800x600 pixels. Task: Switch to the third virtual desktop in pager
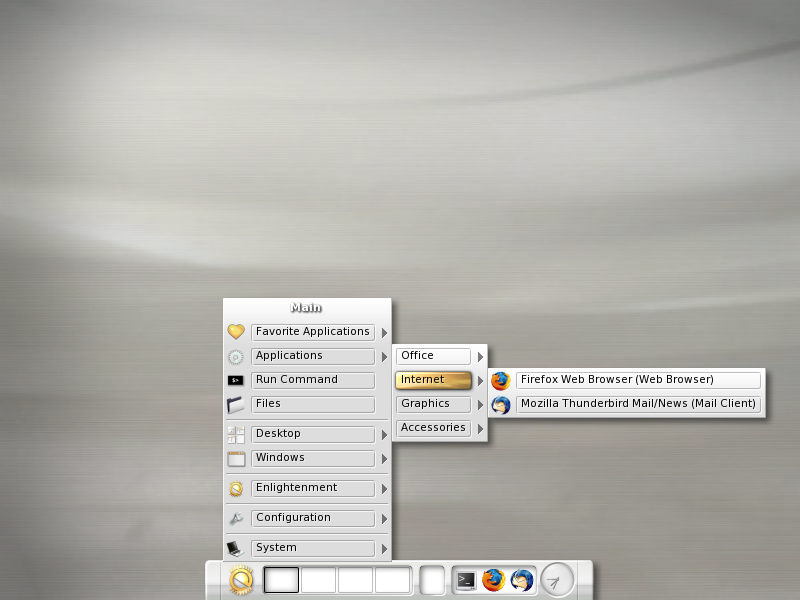click(x=355, y=580)
